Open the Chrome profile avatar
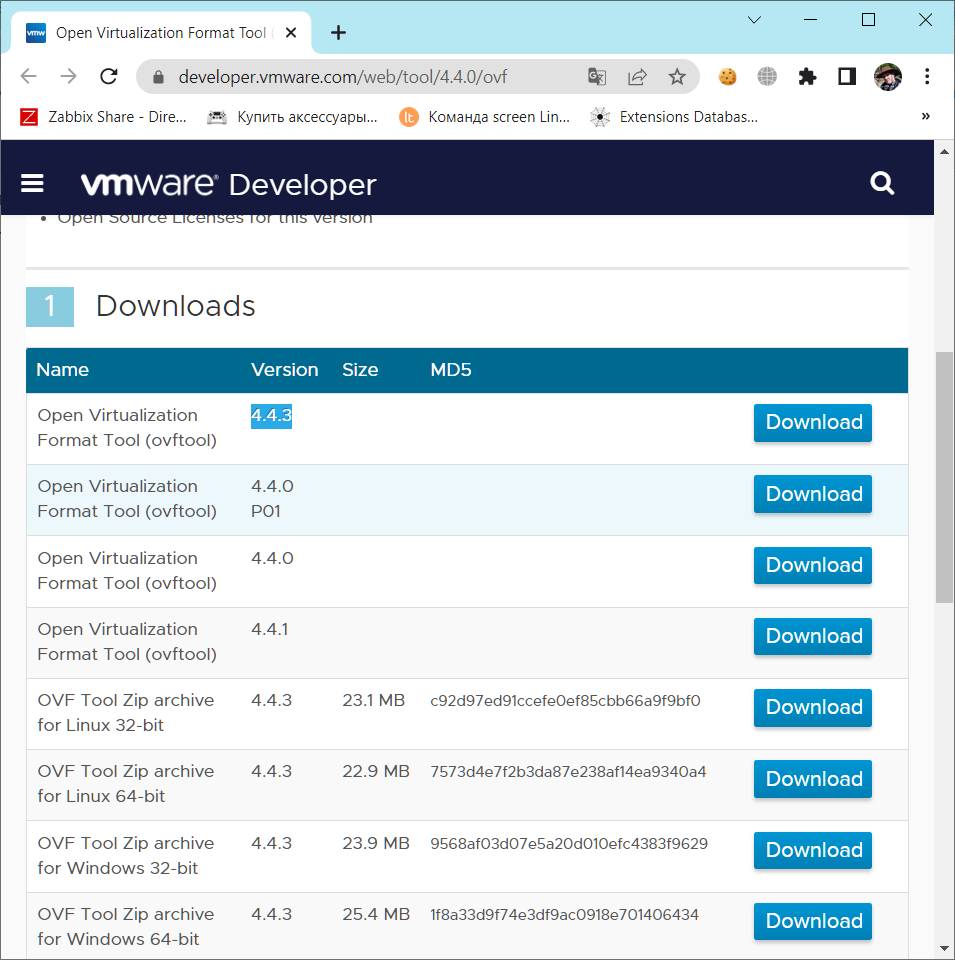 point(887,77)
